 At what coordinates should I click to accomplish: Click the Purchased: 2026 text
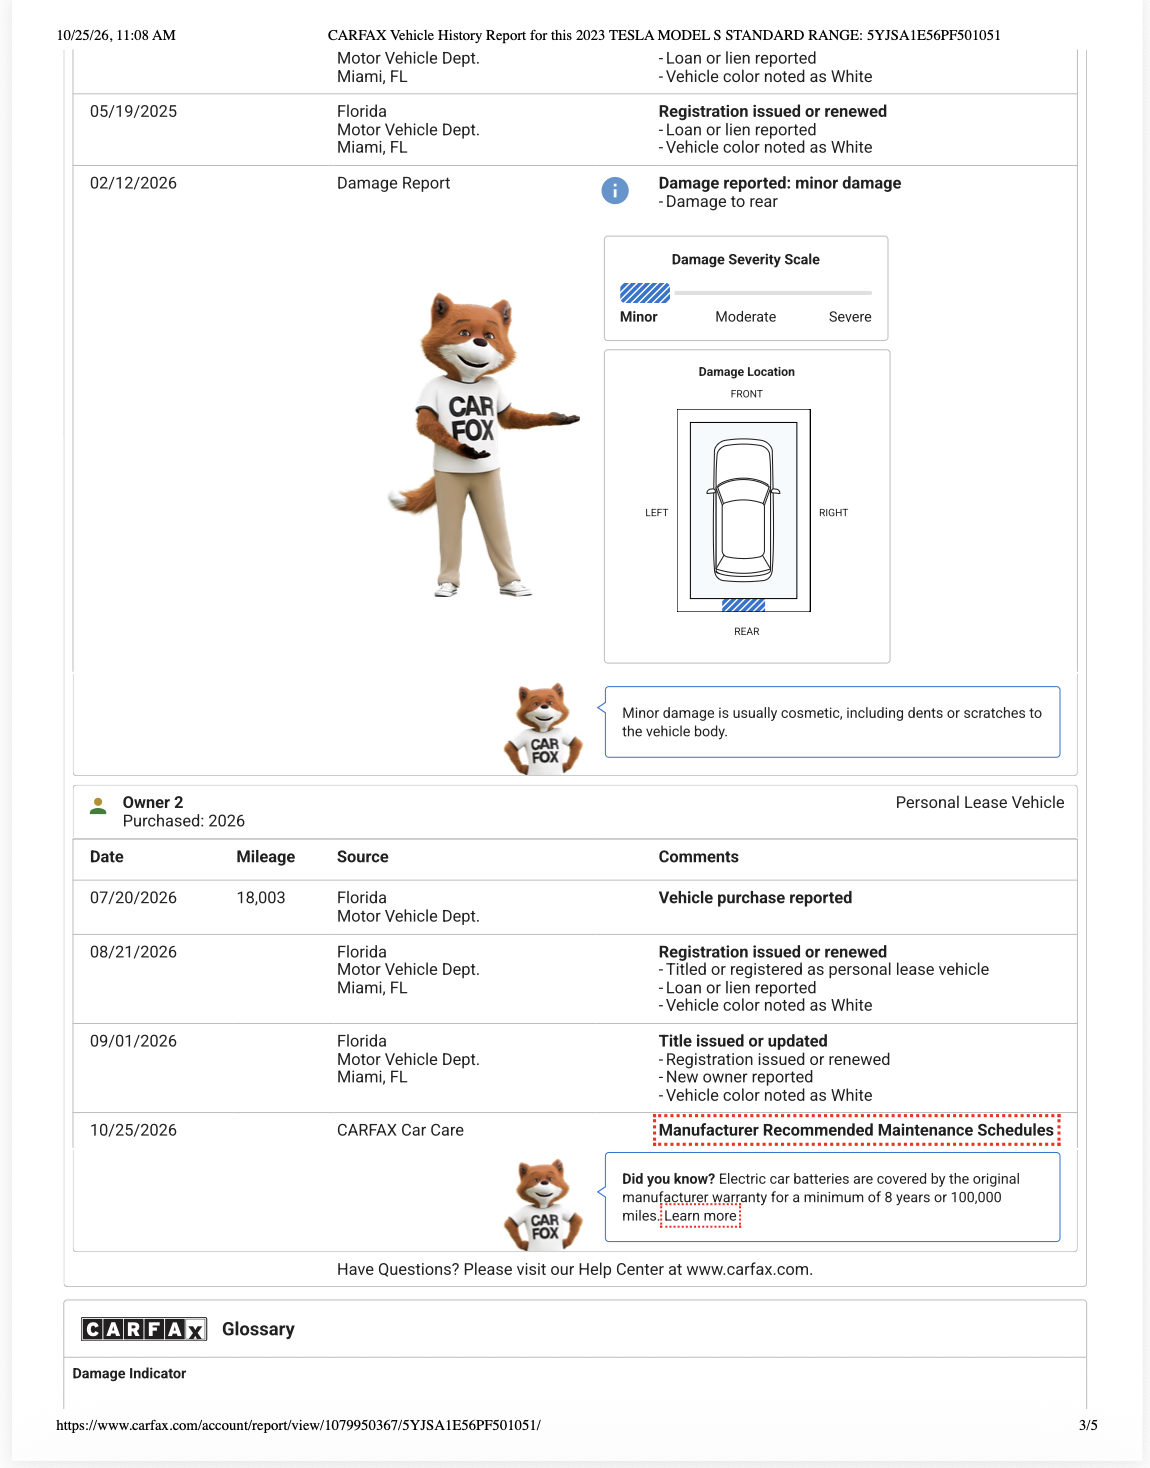(184, 821)
